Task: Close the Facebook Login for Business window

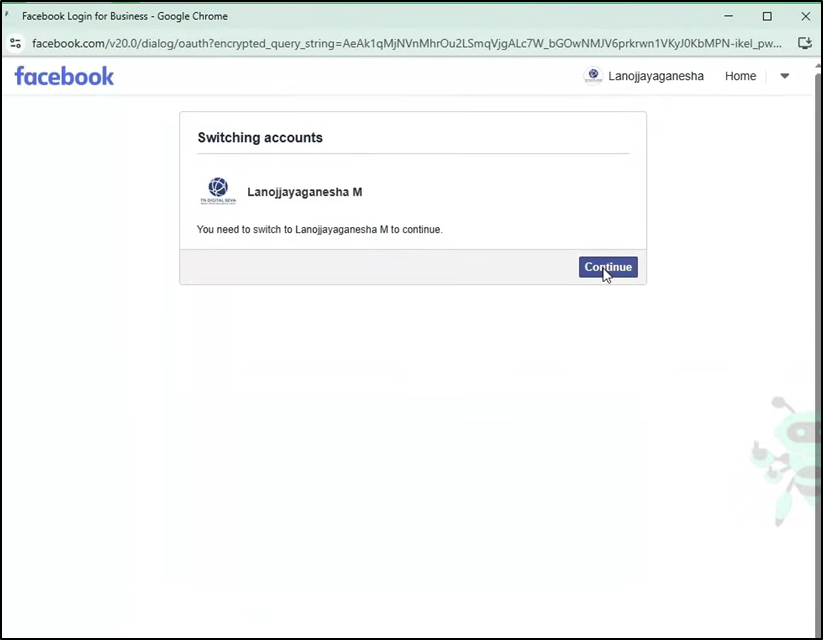Action: [806, 16]
